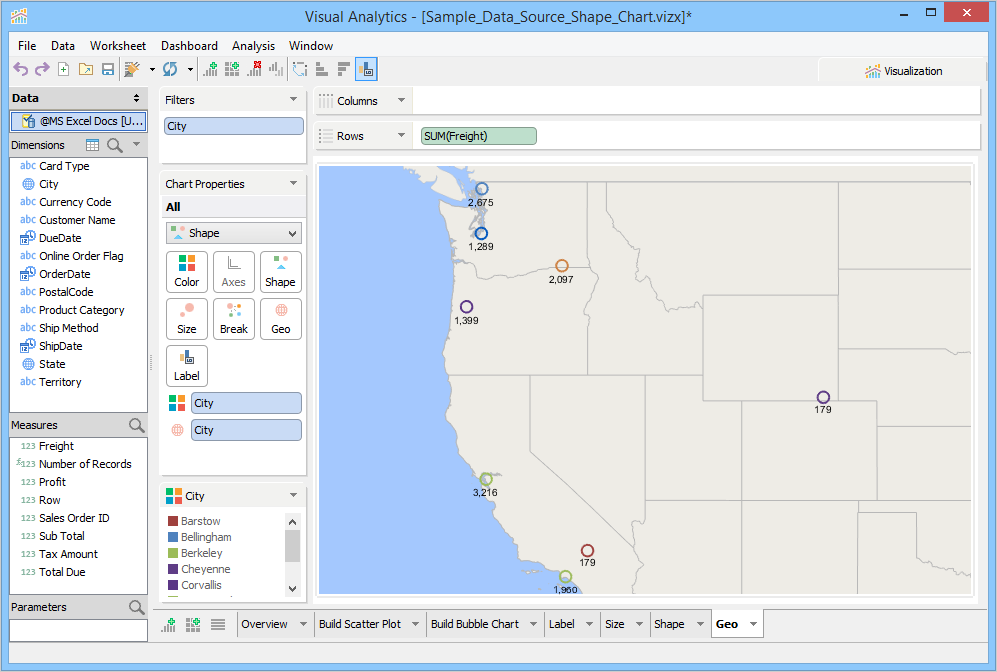
Task: Open the Color chart property
Action: (x=187, y=272)
